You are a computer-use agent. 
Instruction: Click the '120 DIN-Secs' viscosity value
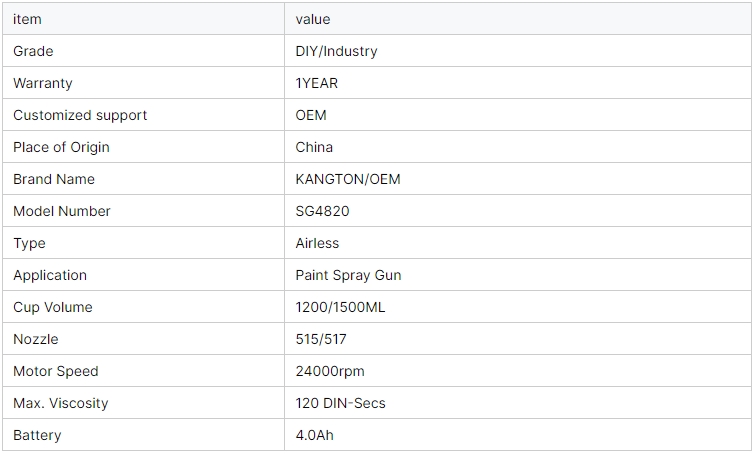tap(340, 403)
